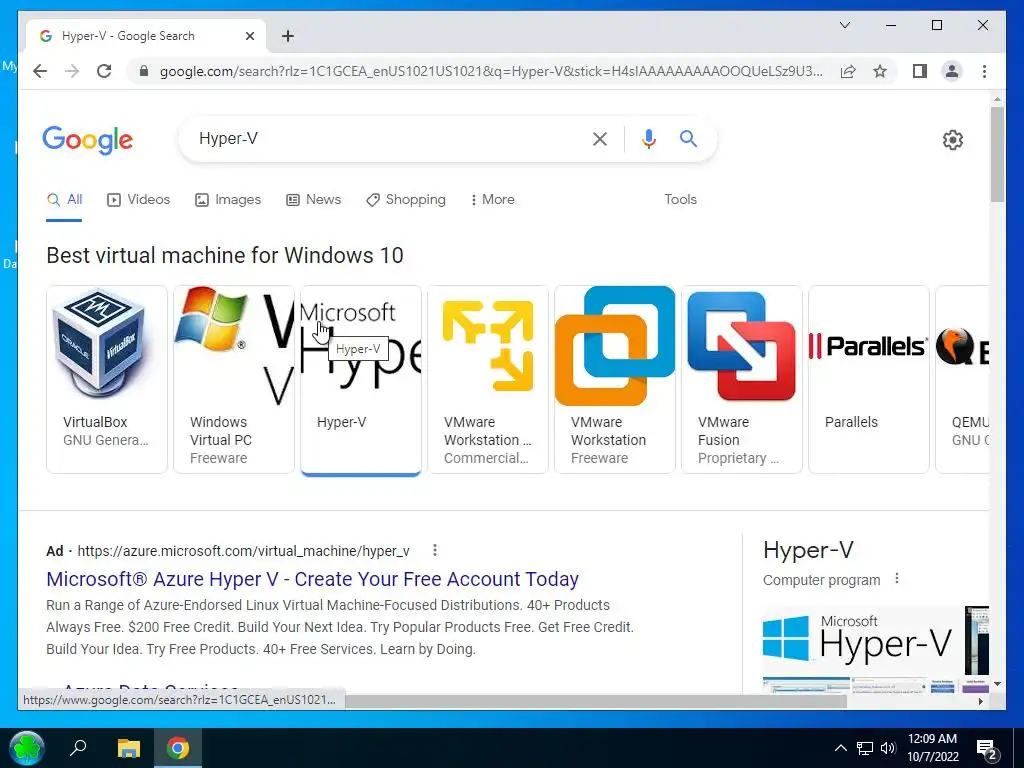The width and height of the screenshot is (1024, 768).
Task: Share this page using the share icon
Action: (848, 71)
